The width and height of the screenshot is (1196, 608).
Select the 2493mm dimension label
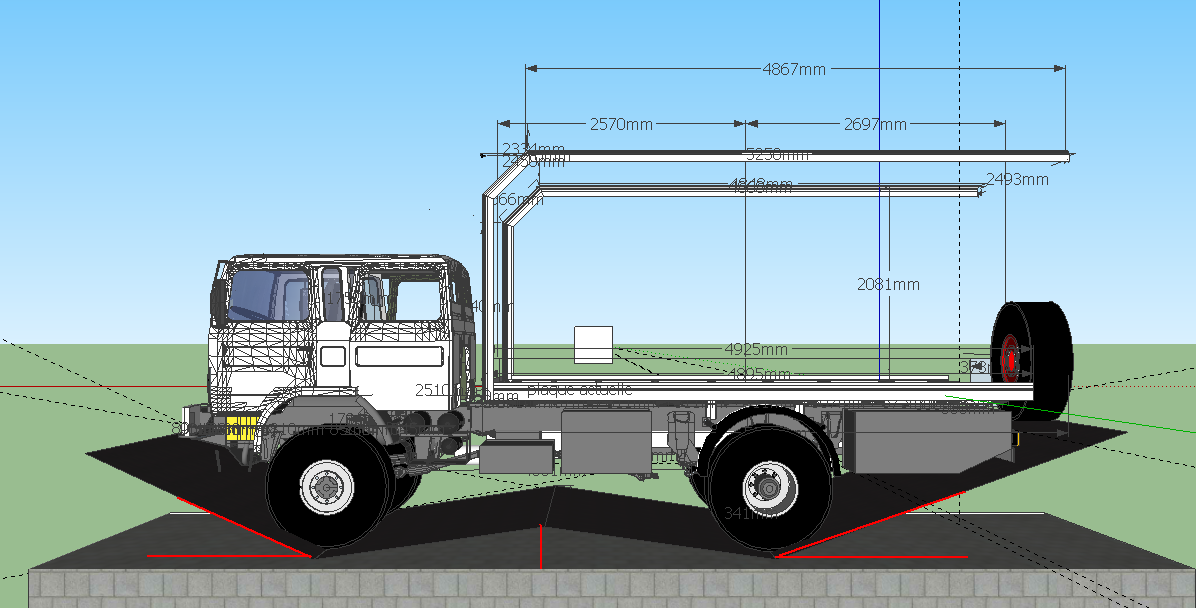[x=1017, y=180]
